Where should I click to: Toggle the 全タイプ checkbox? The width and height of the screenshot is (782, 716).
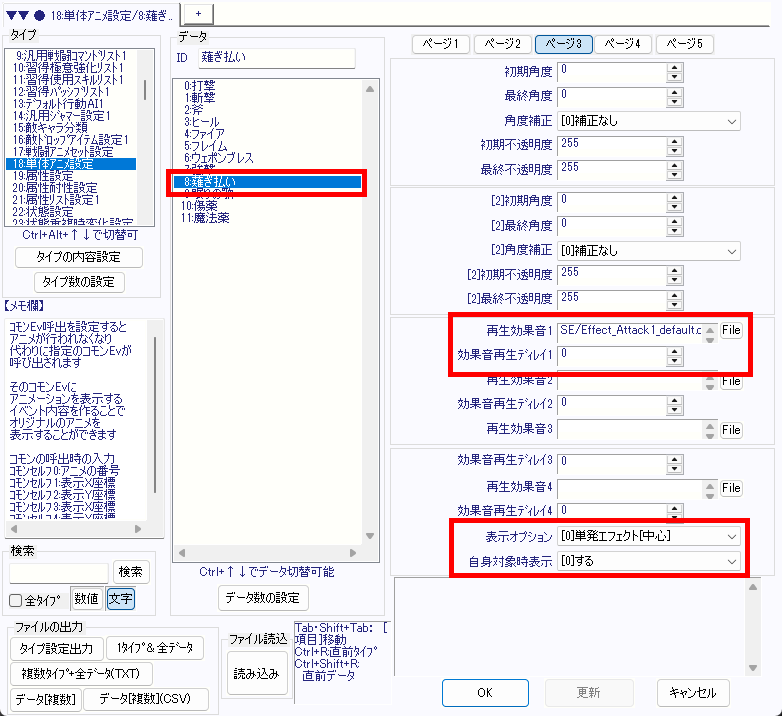pyautogui.click(x=16, y=600)
